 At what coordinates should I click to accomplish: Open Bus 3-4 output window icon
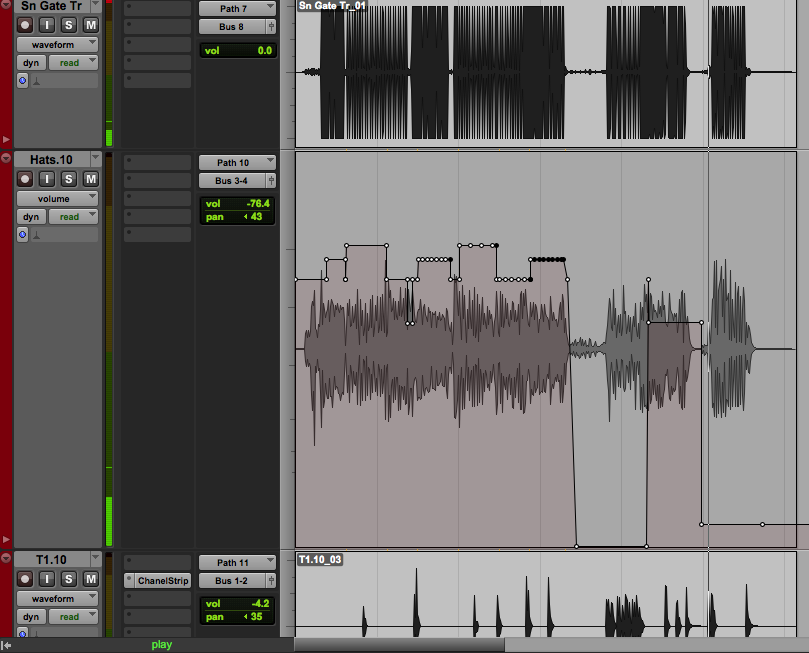point(271,181)
